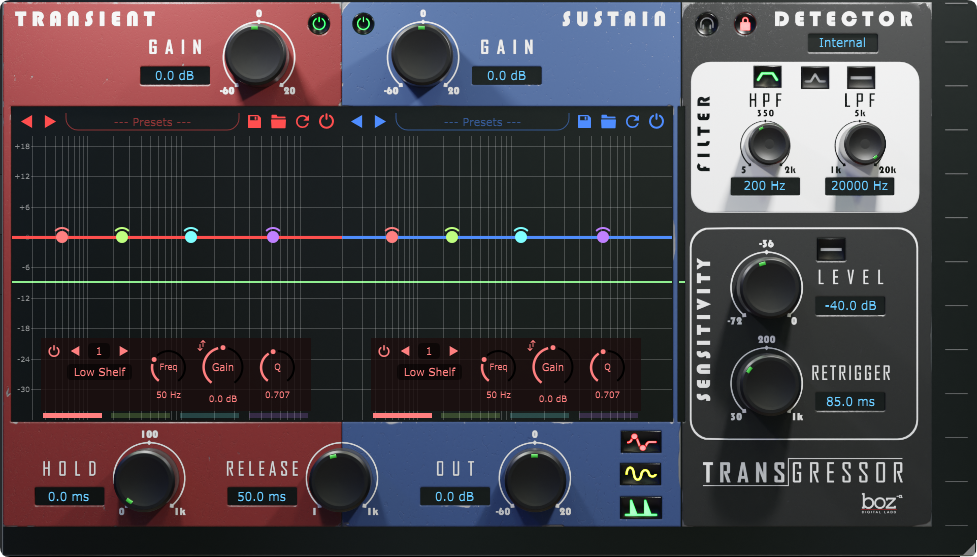The height and width of the screenshot is (557, 977).
Task: Click the transient band Q knob
Action: pos(277,367)
